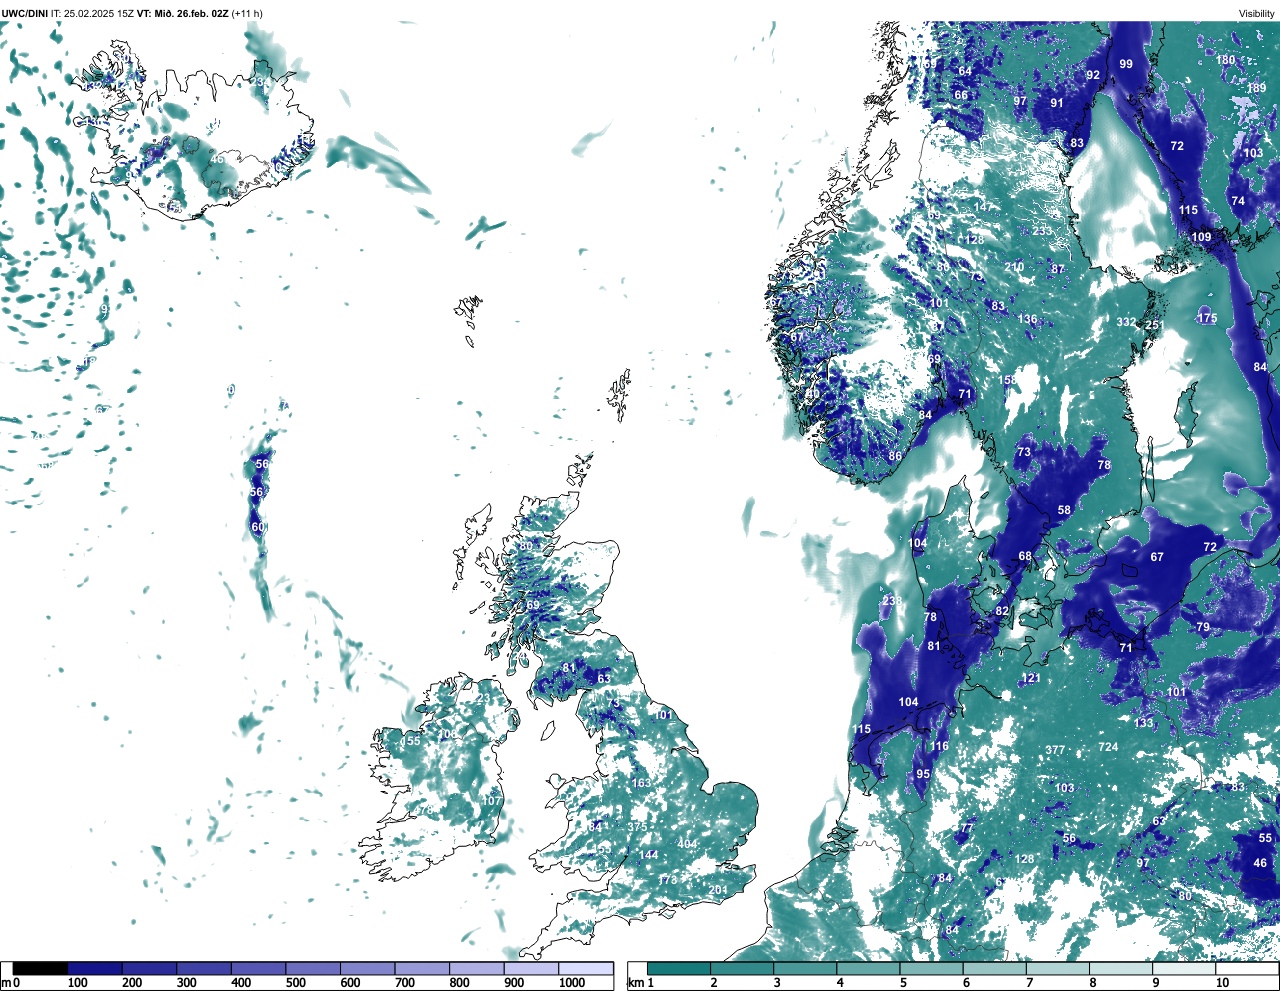Click the '377' visibility value
Image resolution: width=1280 pixels, height=991 pixels.
(x=1055, y=750)
